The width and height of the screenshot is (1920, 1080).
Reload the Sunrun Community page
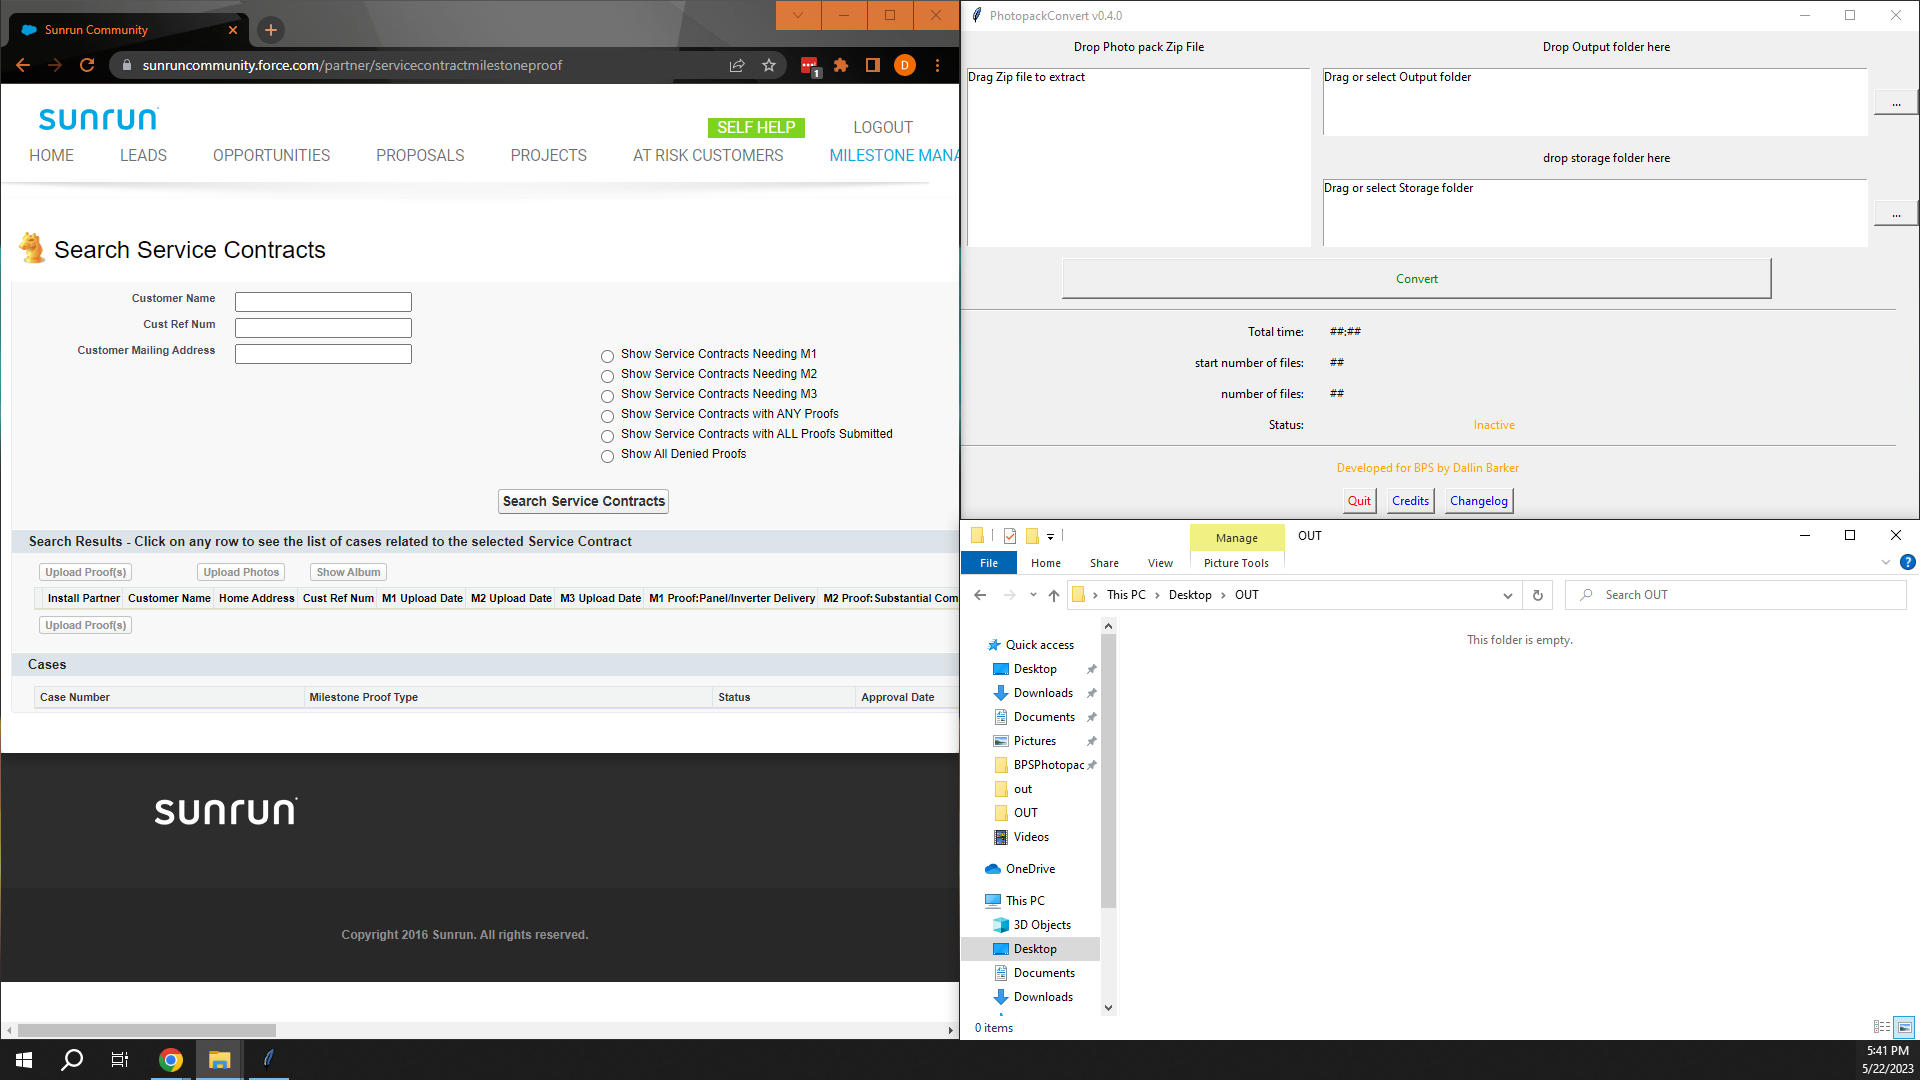[x=87, y=65]
